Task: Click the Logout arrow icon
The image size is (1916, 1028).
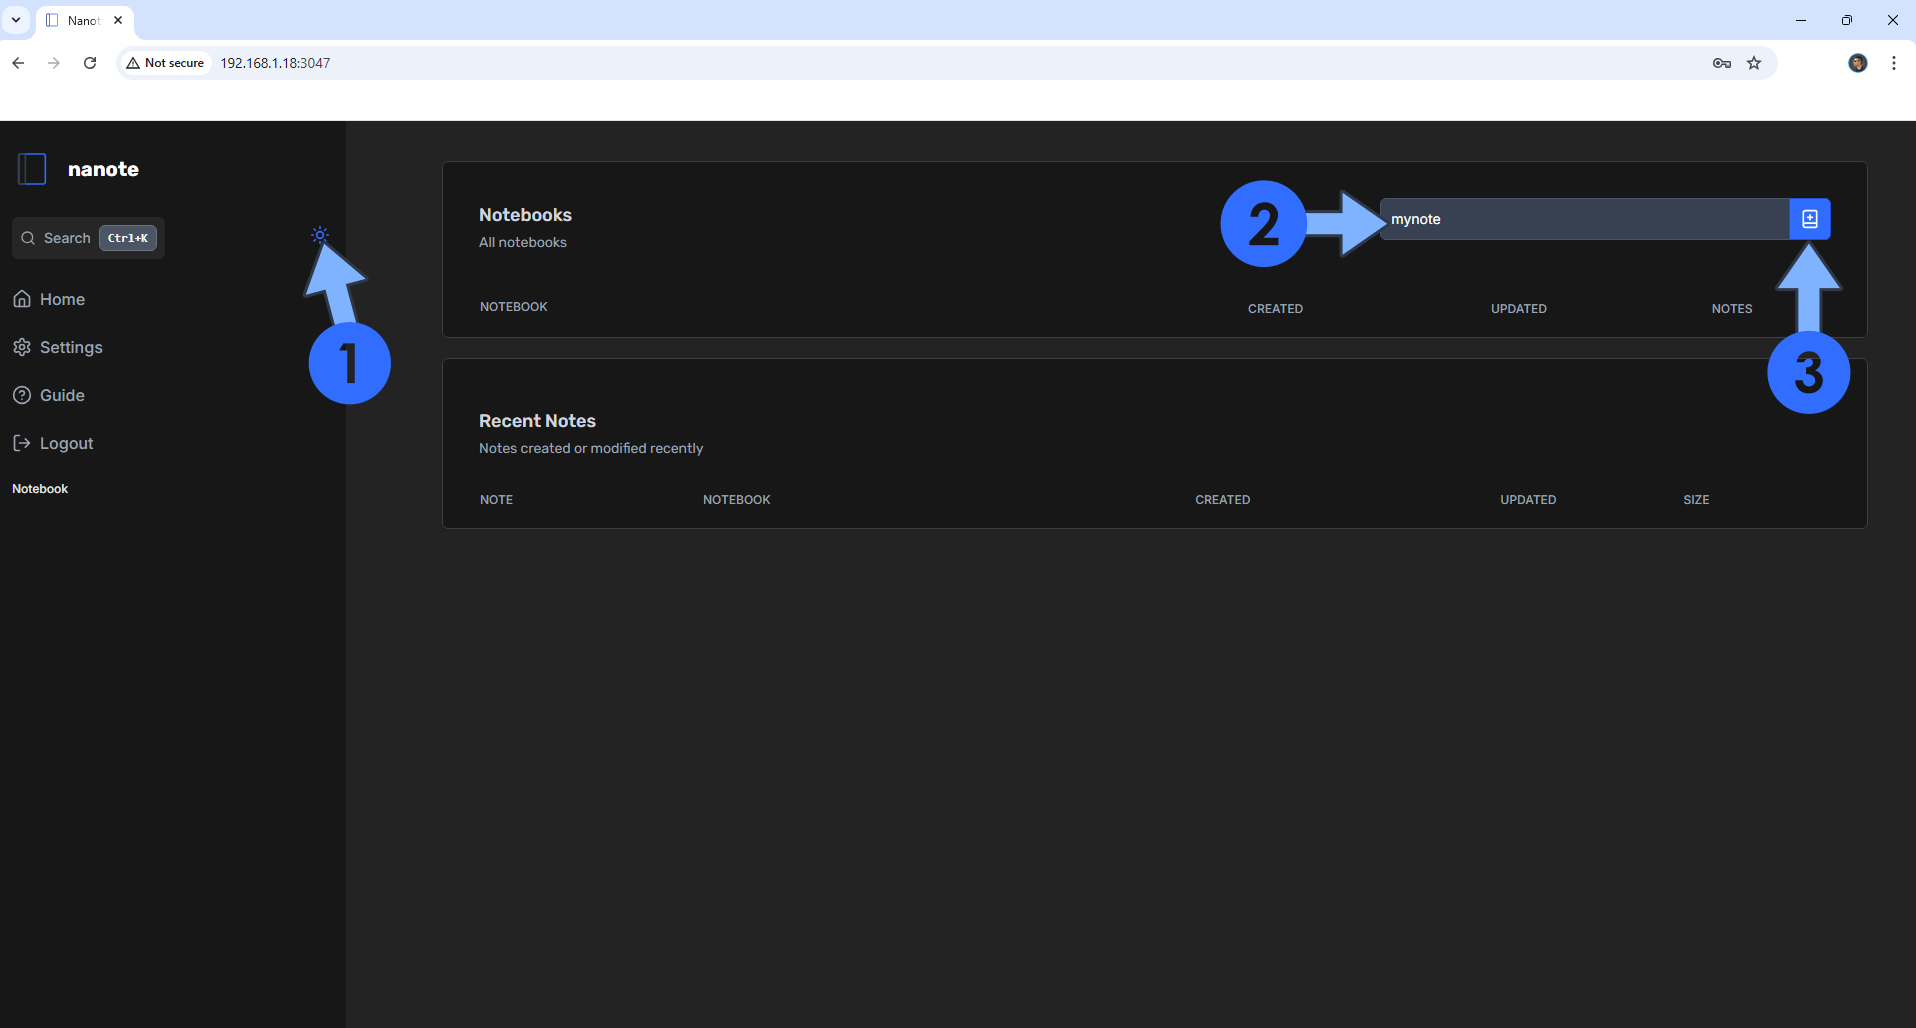Action: tap(22, 443)
